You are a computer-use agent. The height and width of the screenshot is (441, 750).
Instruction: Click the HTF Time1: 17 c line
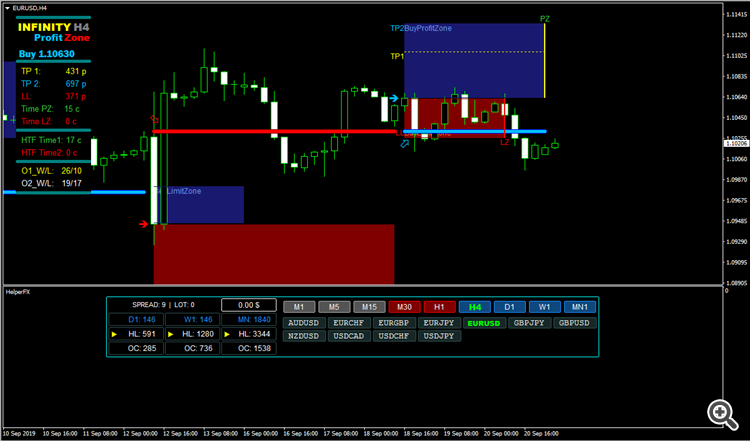pos(51,140)
